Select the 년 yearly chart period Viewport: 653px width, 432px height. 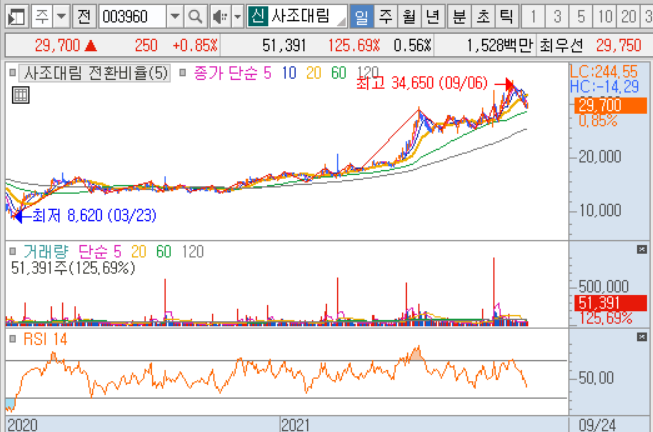[x=433, y=17]
